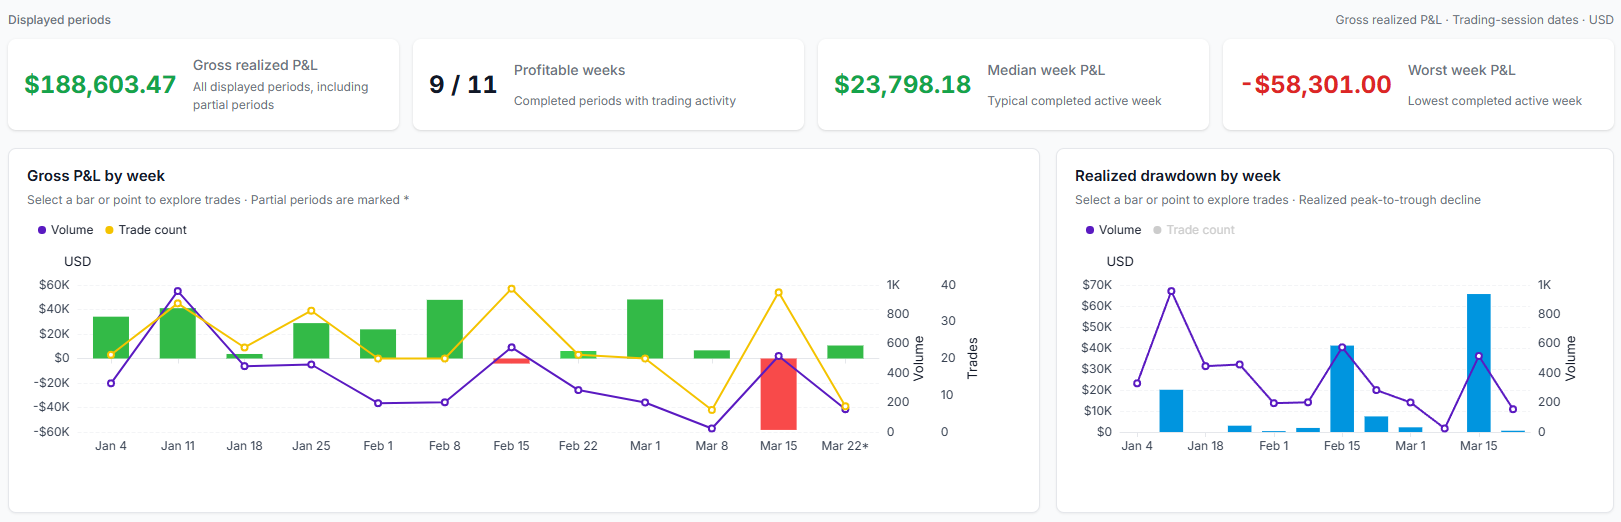This screenshot has height=522, width=1621.
Task: Select the Jan 11 blue drawdown bar
Action: point(1171,411)
